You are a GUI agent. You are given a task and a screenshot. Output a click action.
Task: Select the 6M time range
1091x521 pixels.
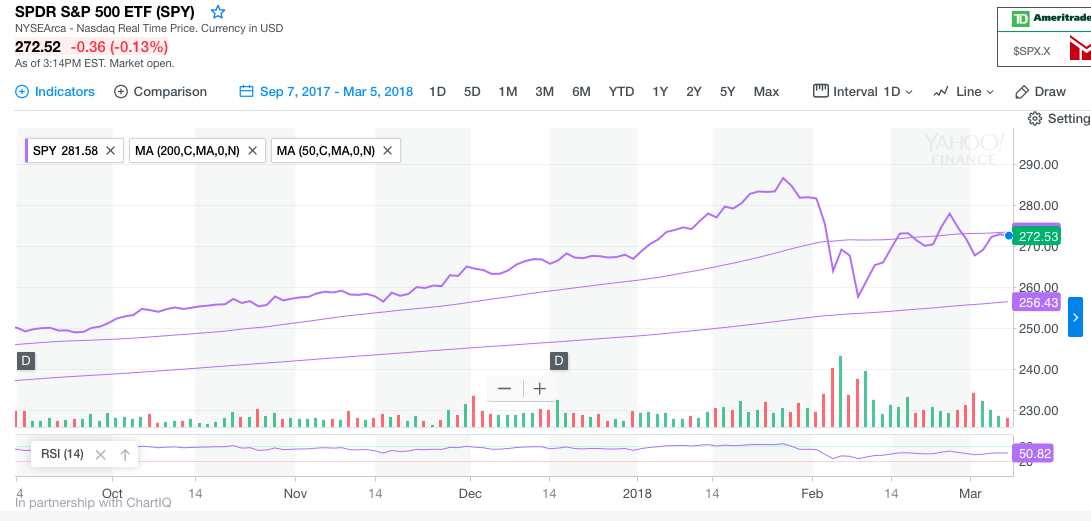tap(581, 91)
